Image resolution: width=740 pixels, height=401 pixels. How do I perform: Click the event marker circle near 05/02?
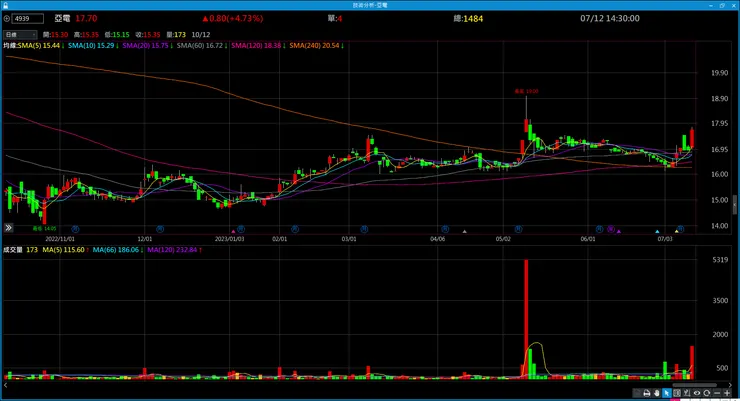click(518, 229)
